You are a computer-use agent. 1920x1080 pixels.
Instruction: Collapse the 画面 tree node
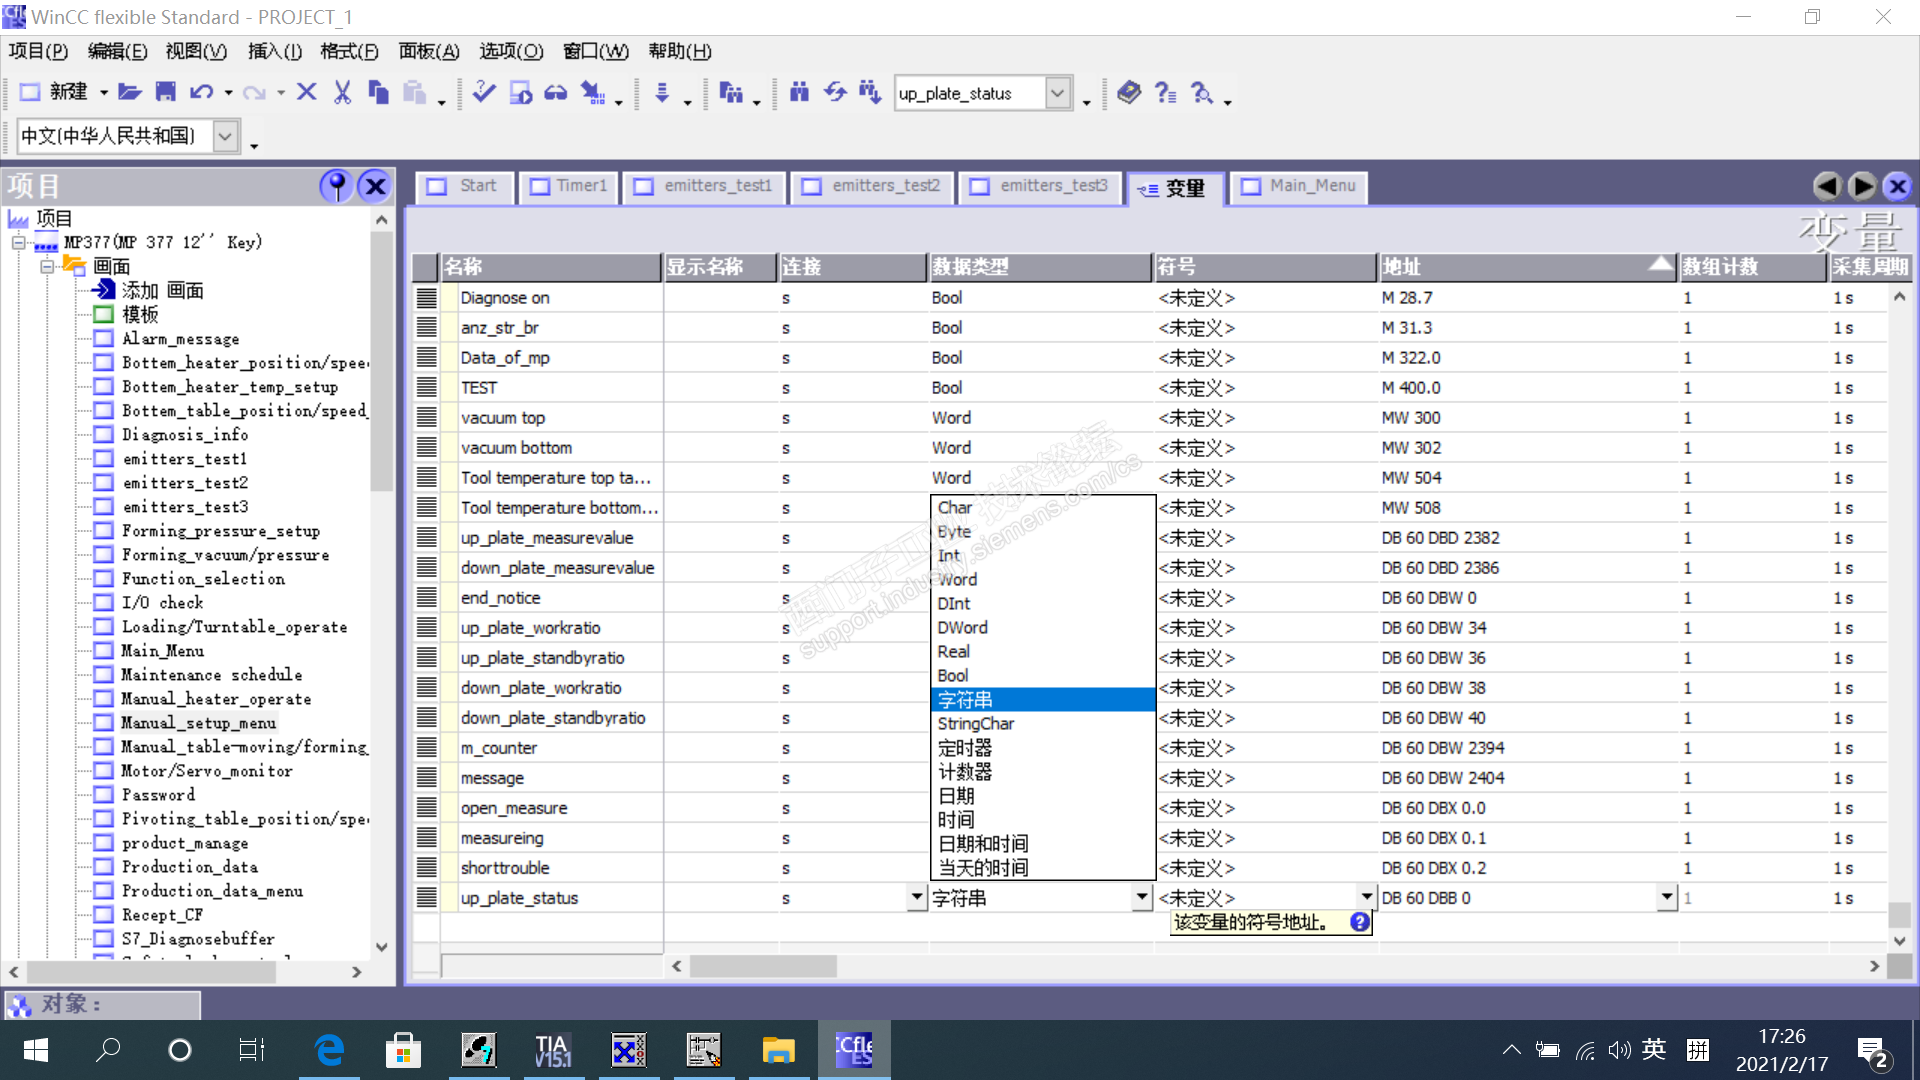47,267
